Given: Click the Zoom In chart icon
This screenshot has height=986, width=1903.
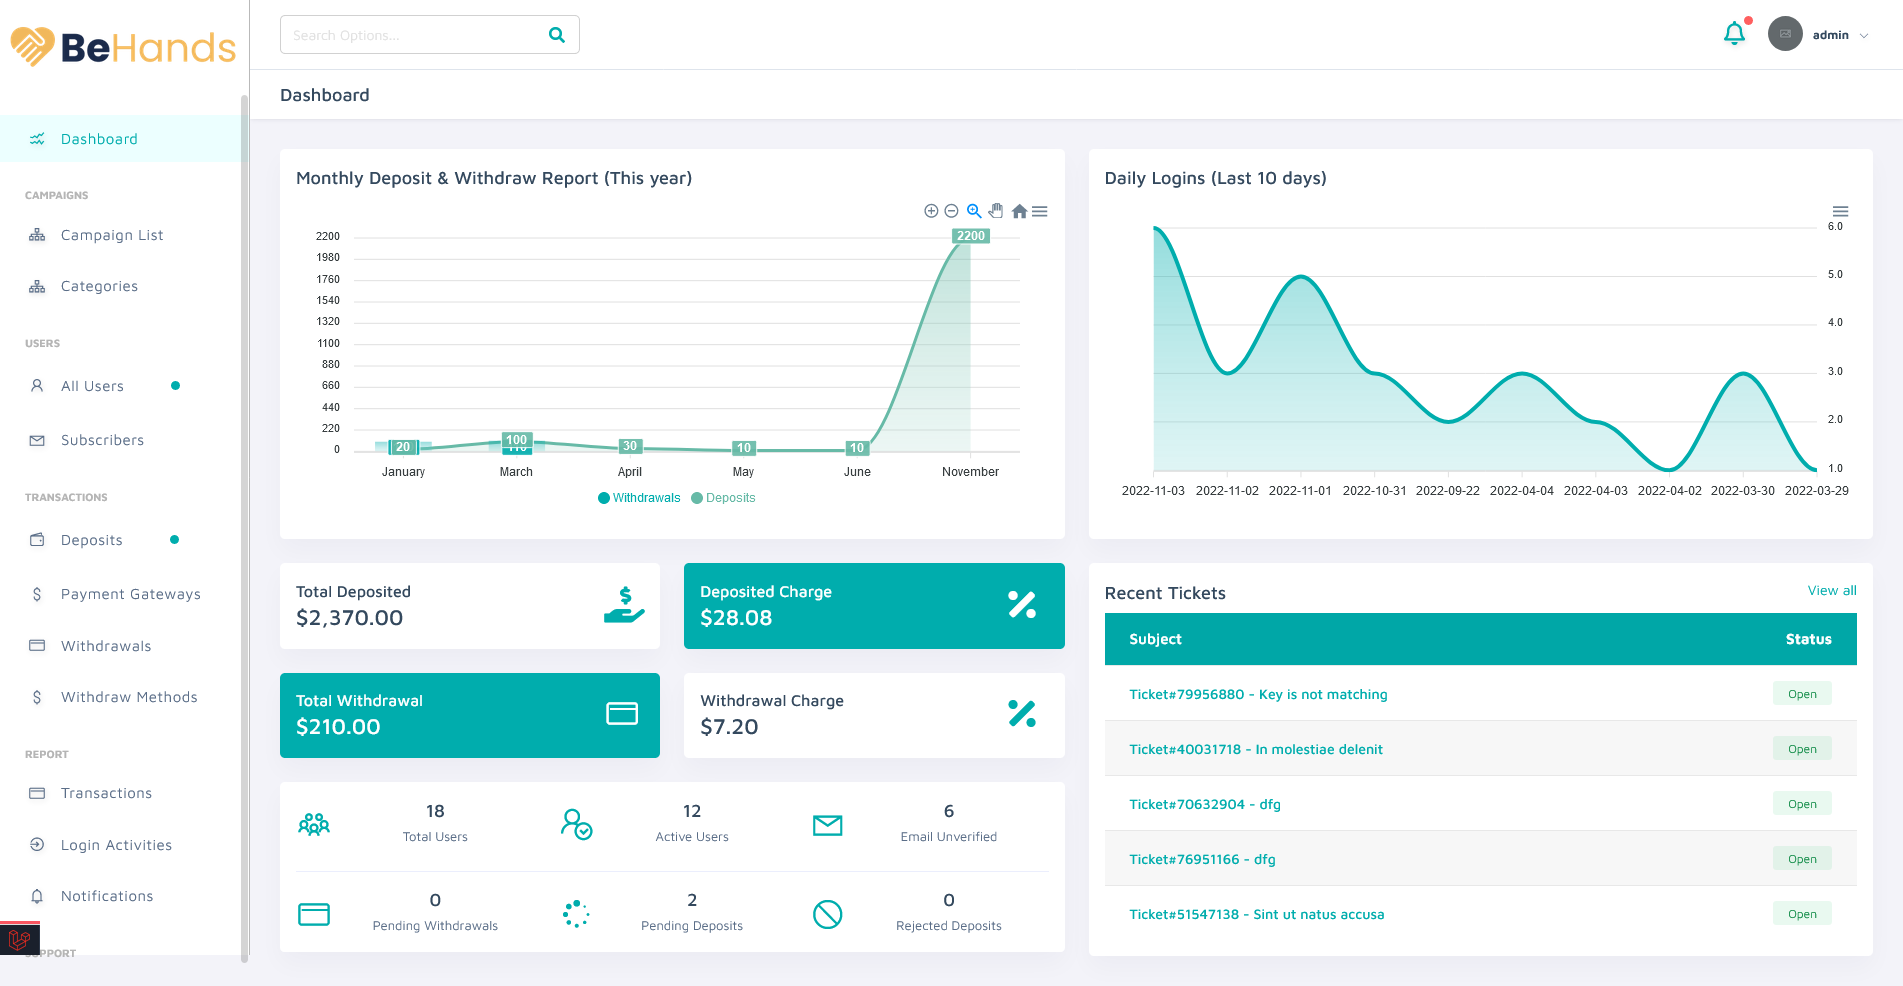Looking at the screenshot, I should click(931, 211).
